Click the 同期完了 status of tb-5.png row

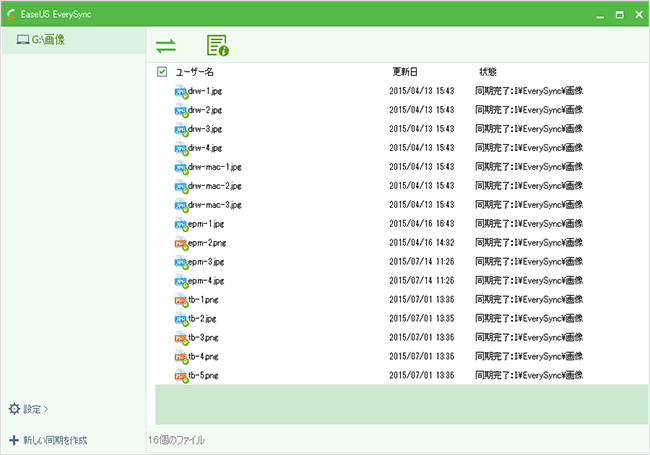529,375
